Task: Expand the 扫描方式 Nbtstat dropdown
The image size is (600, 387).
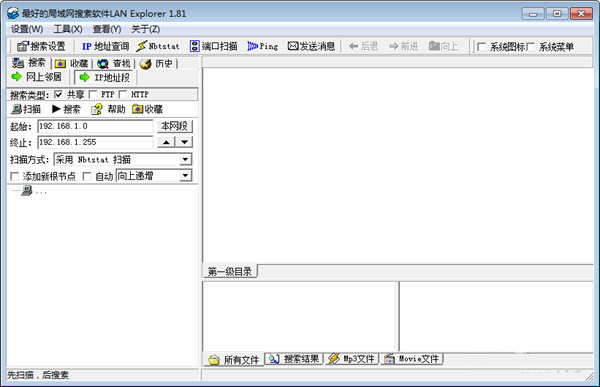Action: 185,160
